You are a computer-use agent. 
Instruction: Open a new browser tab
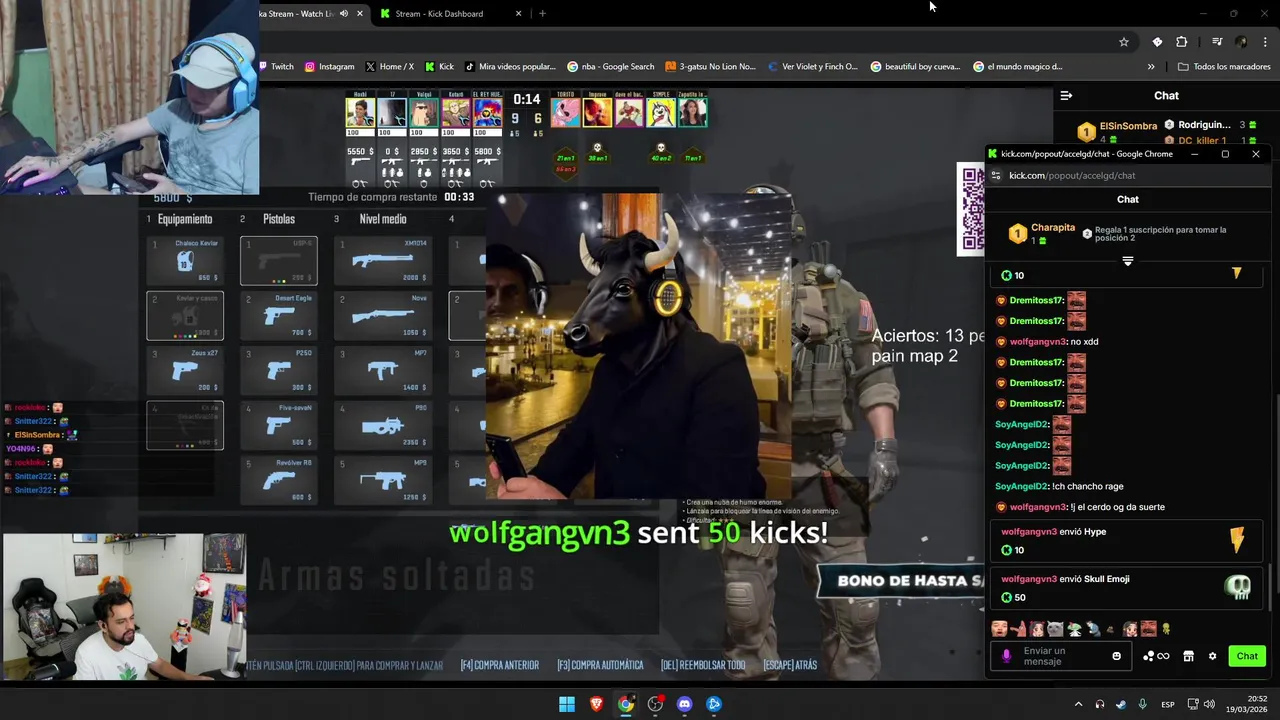(542, 14)
